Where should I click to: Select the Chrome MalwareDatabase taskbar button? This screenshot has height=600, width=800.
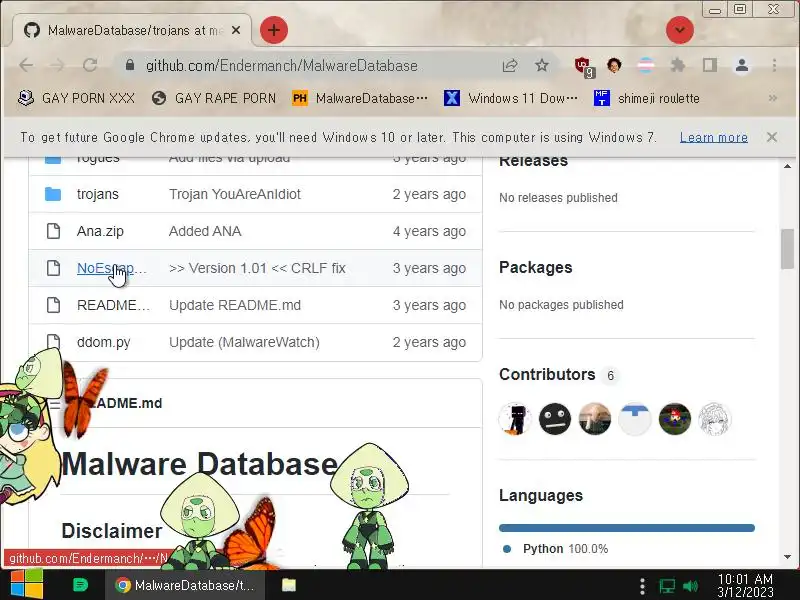(x=185, y=585)
